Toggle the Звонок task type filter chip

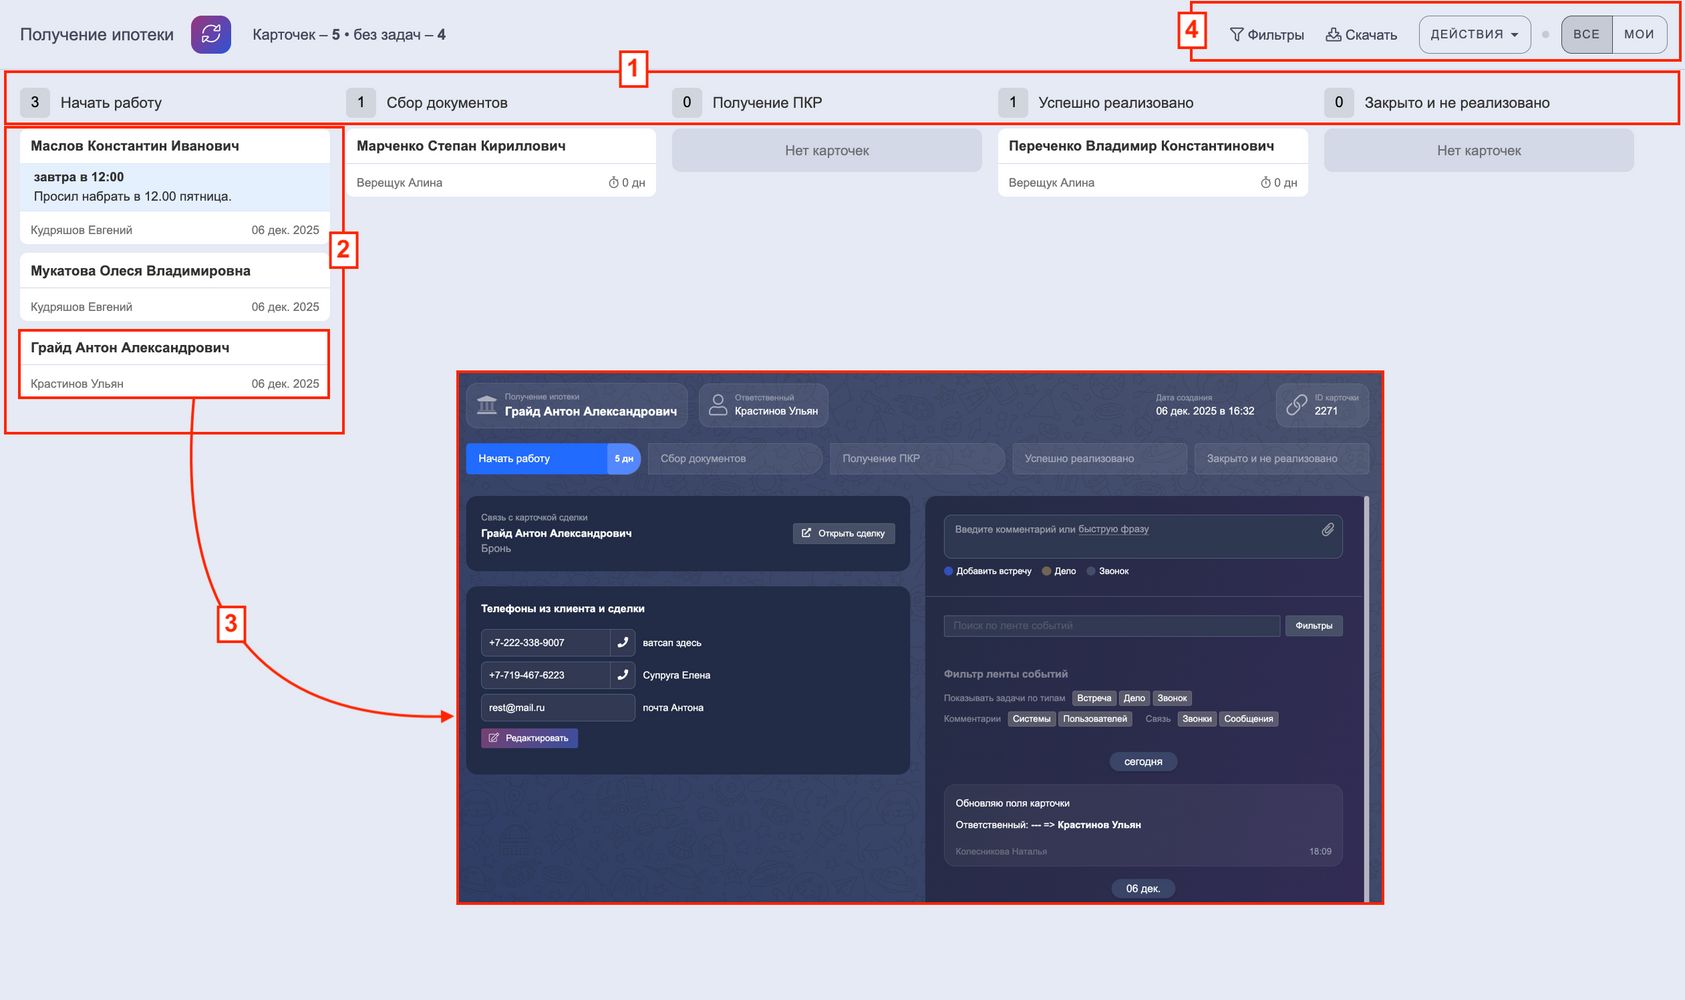coord(1172,698)
